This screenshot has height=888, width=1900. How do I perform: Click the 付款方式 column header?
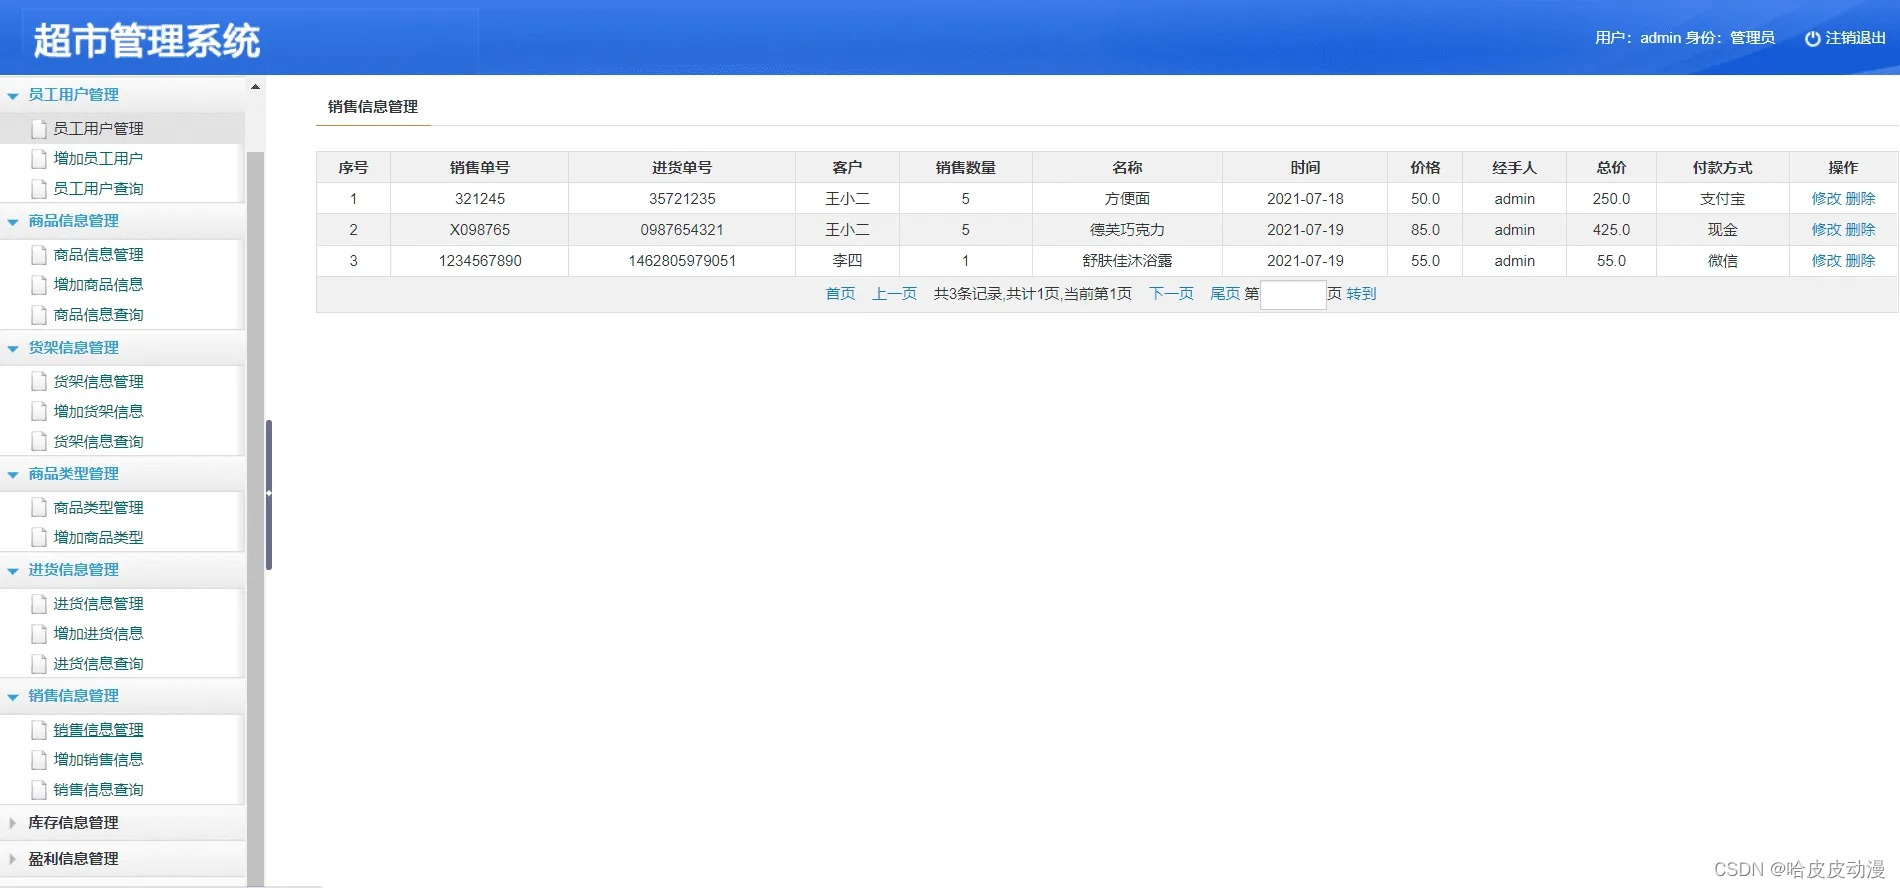[x=1722, y=168]
